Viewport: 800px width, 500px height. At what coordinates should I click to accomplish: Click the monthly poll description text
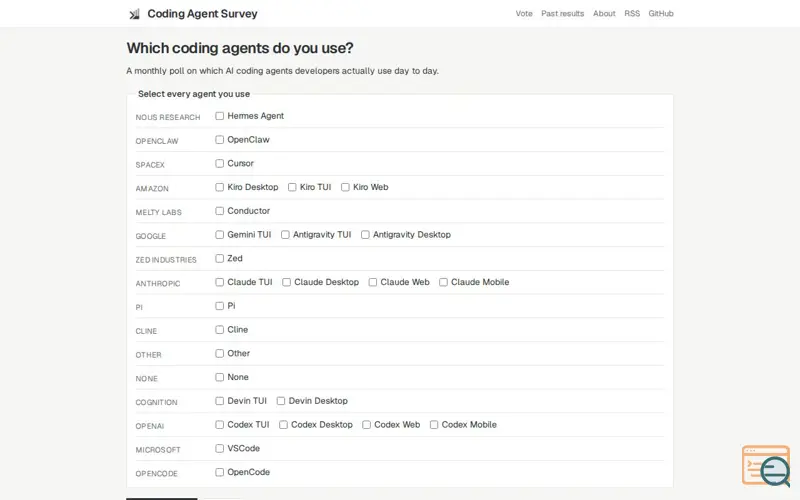click(282, 71)
